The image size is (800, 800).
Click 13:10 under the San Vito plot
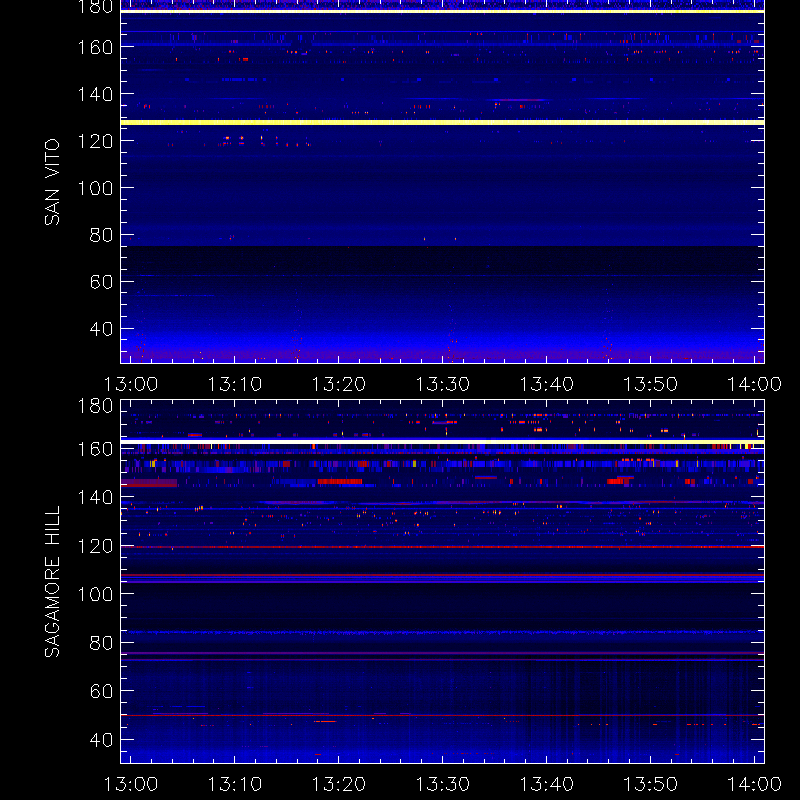[235, 384]
